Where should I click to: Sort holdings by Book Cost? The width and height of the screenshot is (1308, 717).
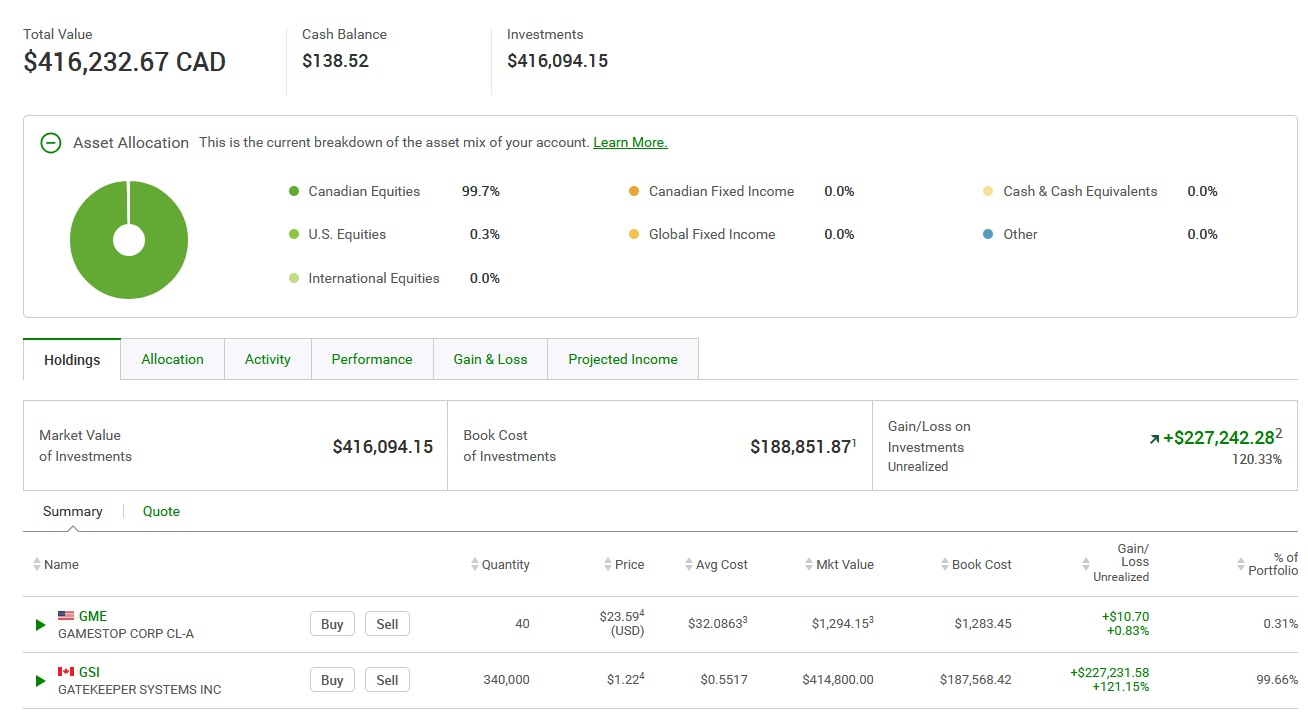[976, 565]
